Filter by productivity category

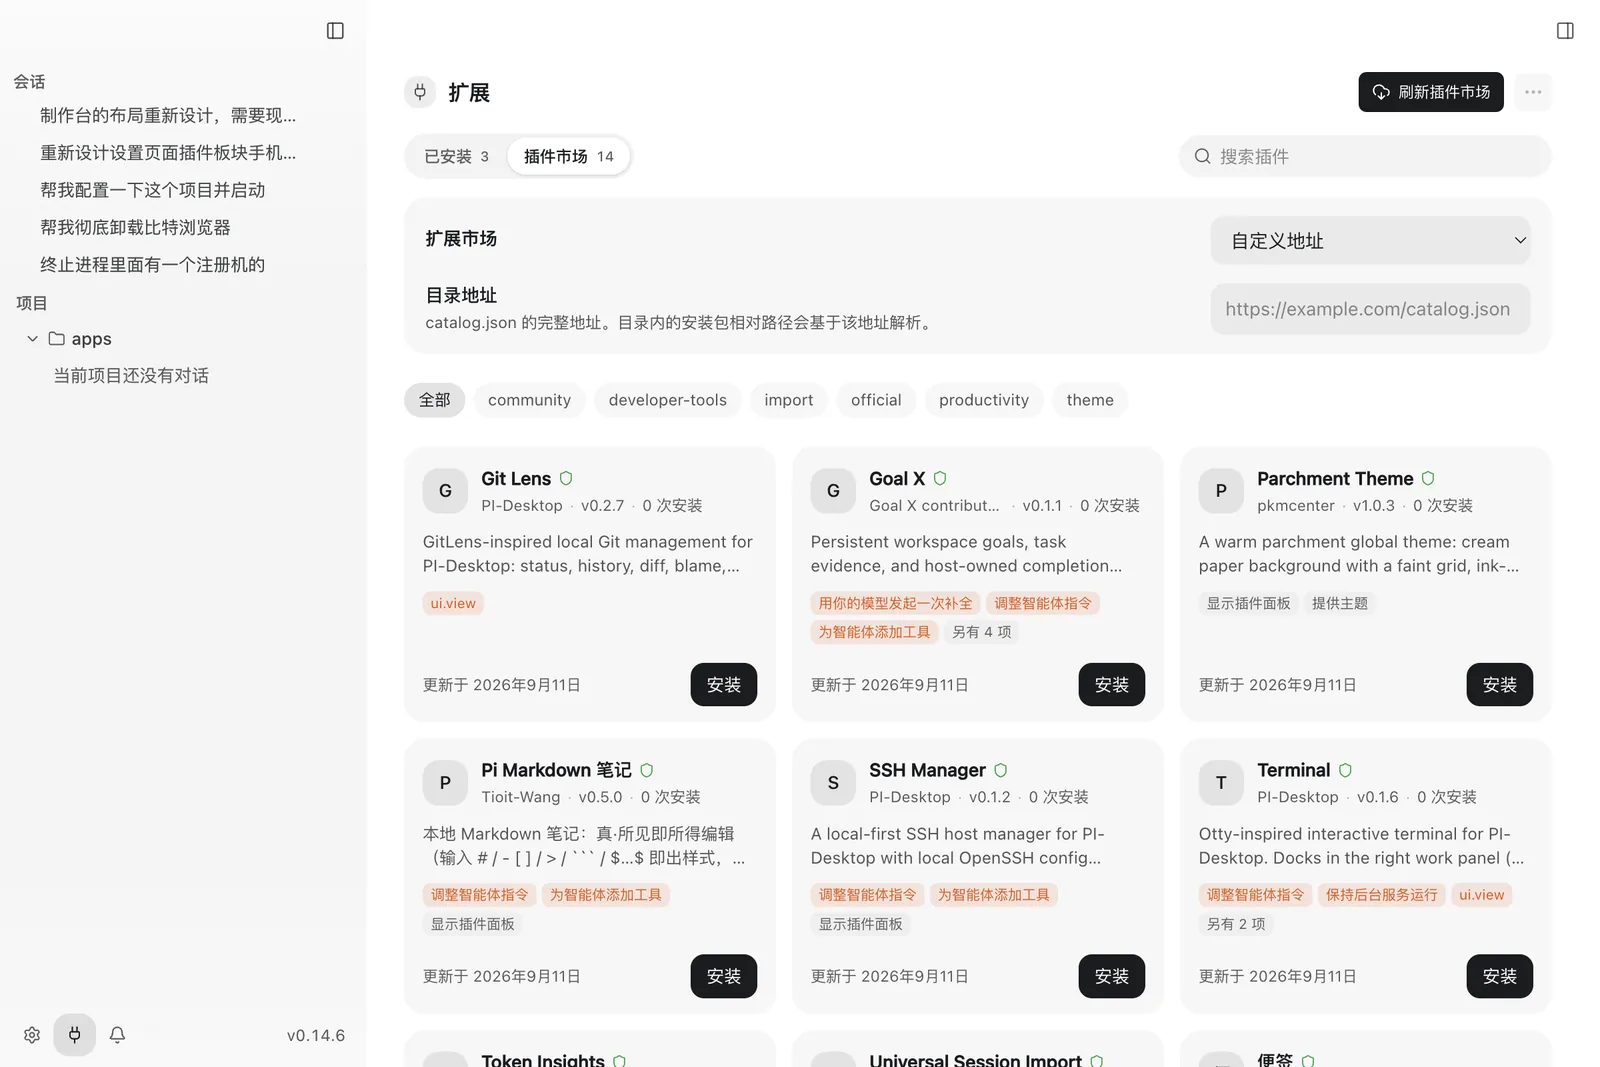(984, 400)
